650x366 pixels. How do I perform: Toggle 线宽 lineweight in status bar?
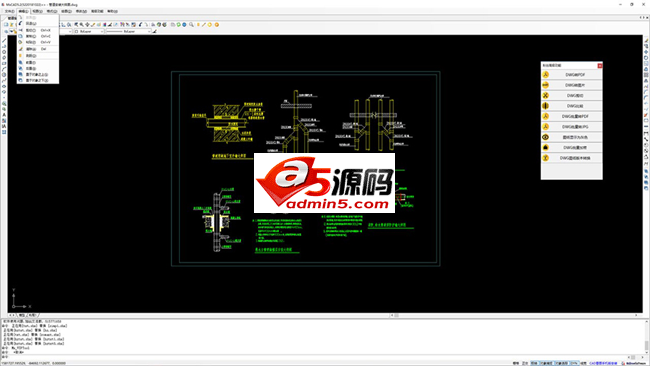(583, 363)
